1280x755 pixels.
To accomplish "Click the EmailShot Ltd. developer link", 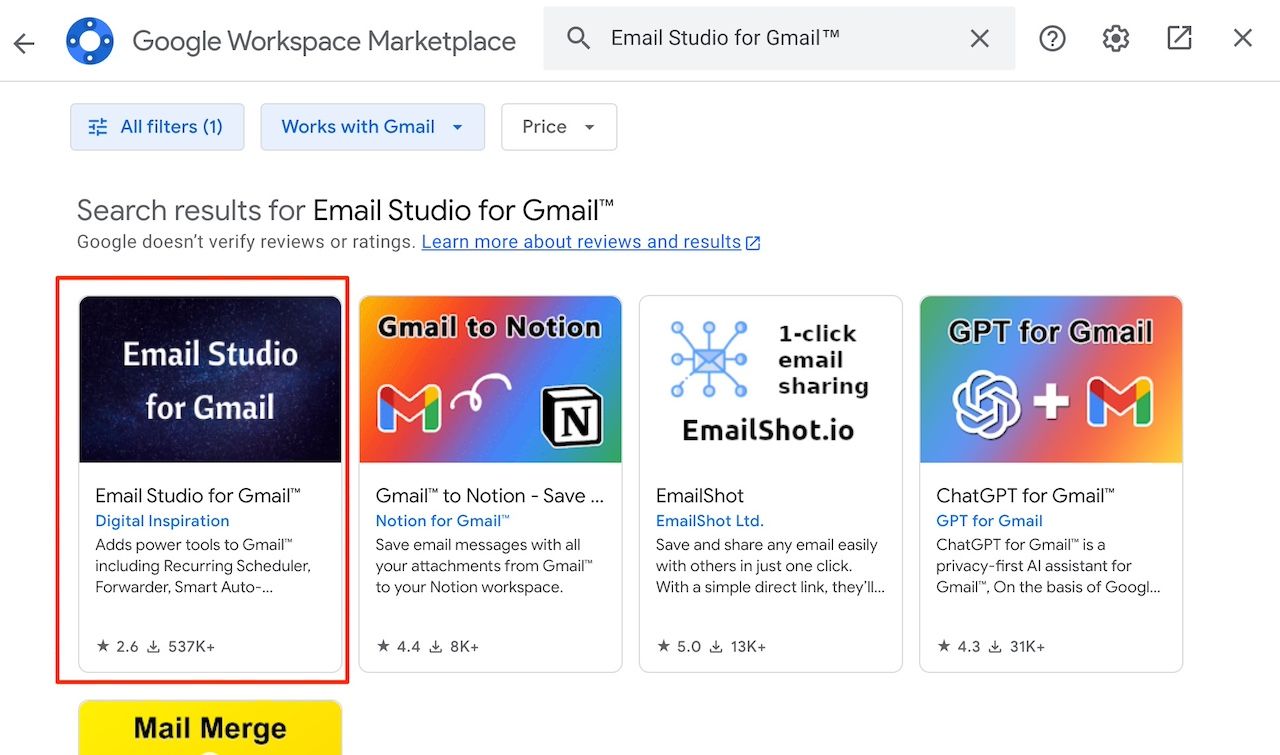I will pos(710,521).
